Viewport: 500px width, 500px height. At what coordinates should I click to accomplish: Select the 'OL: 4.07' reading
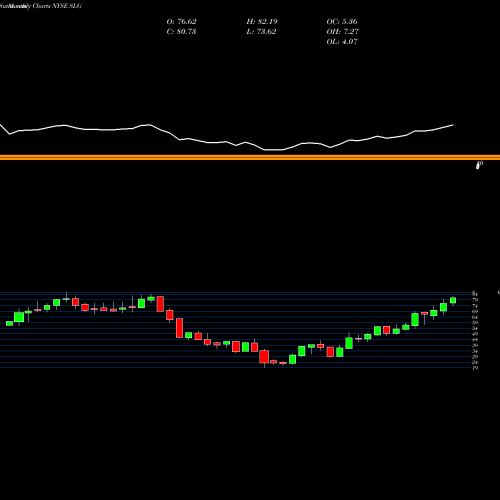click(342, 42)
